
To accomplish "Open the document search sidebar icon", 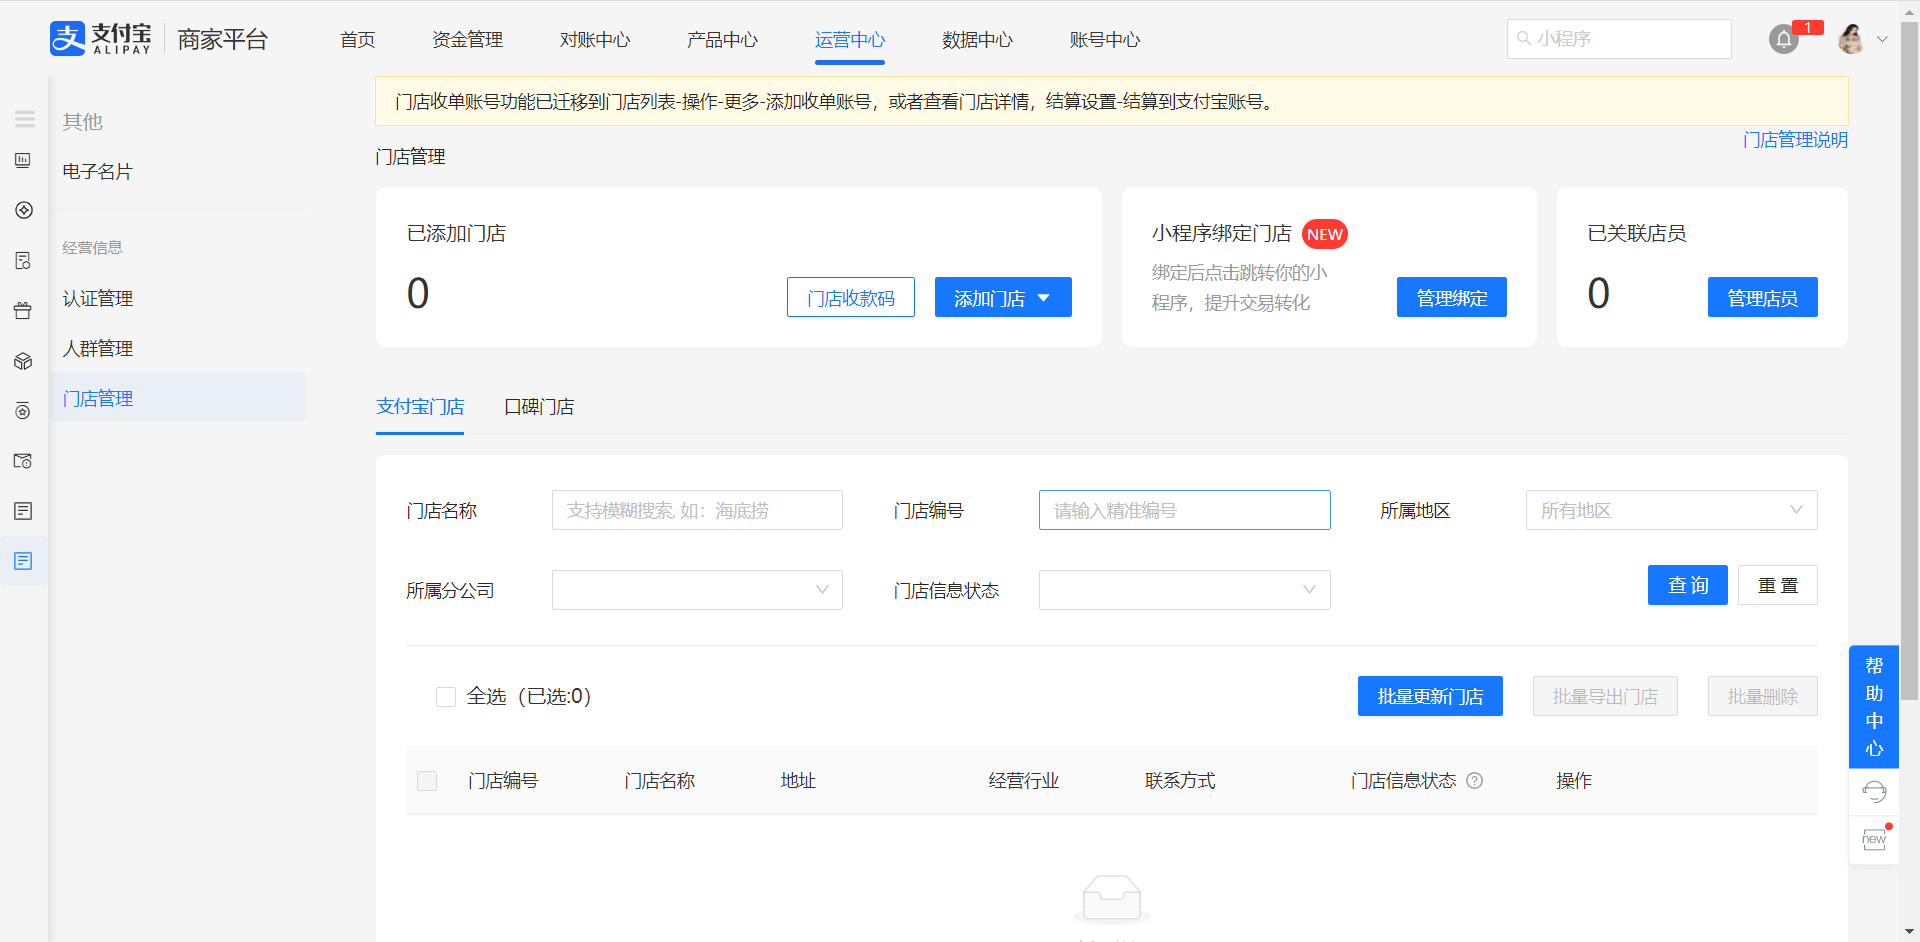I will tap(23, 260).
